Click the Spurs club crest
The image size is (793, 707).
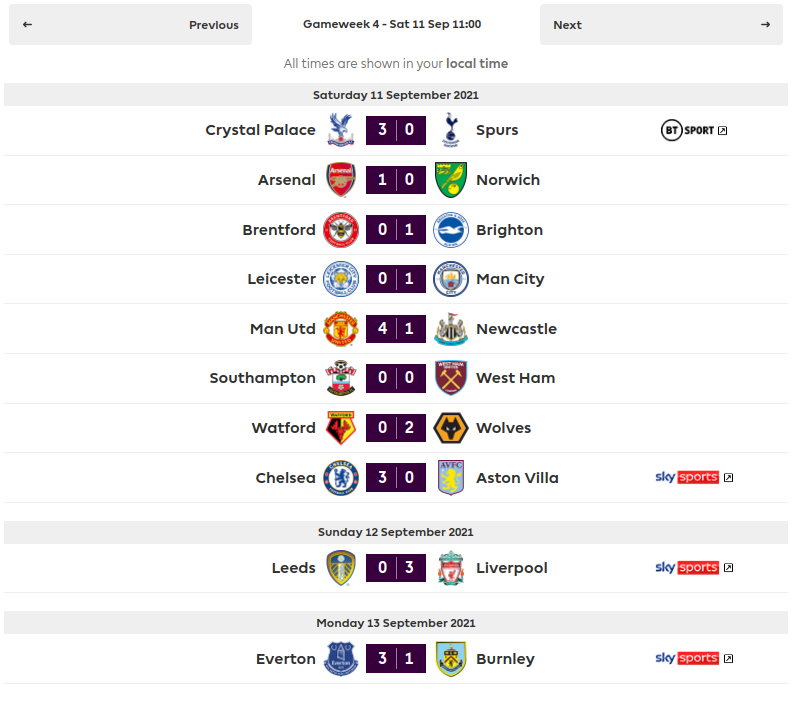pyautogui.click(x=451, y=130)
